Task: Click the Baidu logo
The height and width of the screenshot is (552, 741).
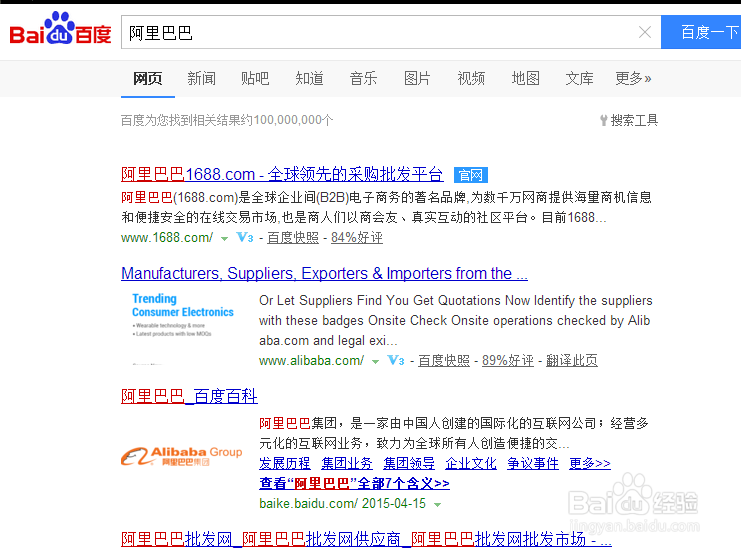Action: coord(60,28)
